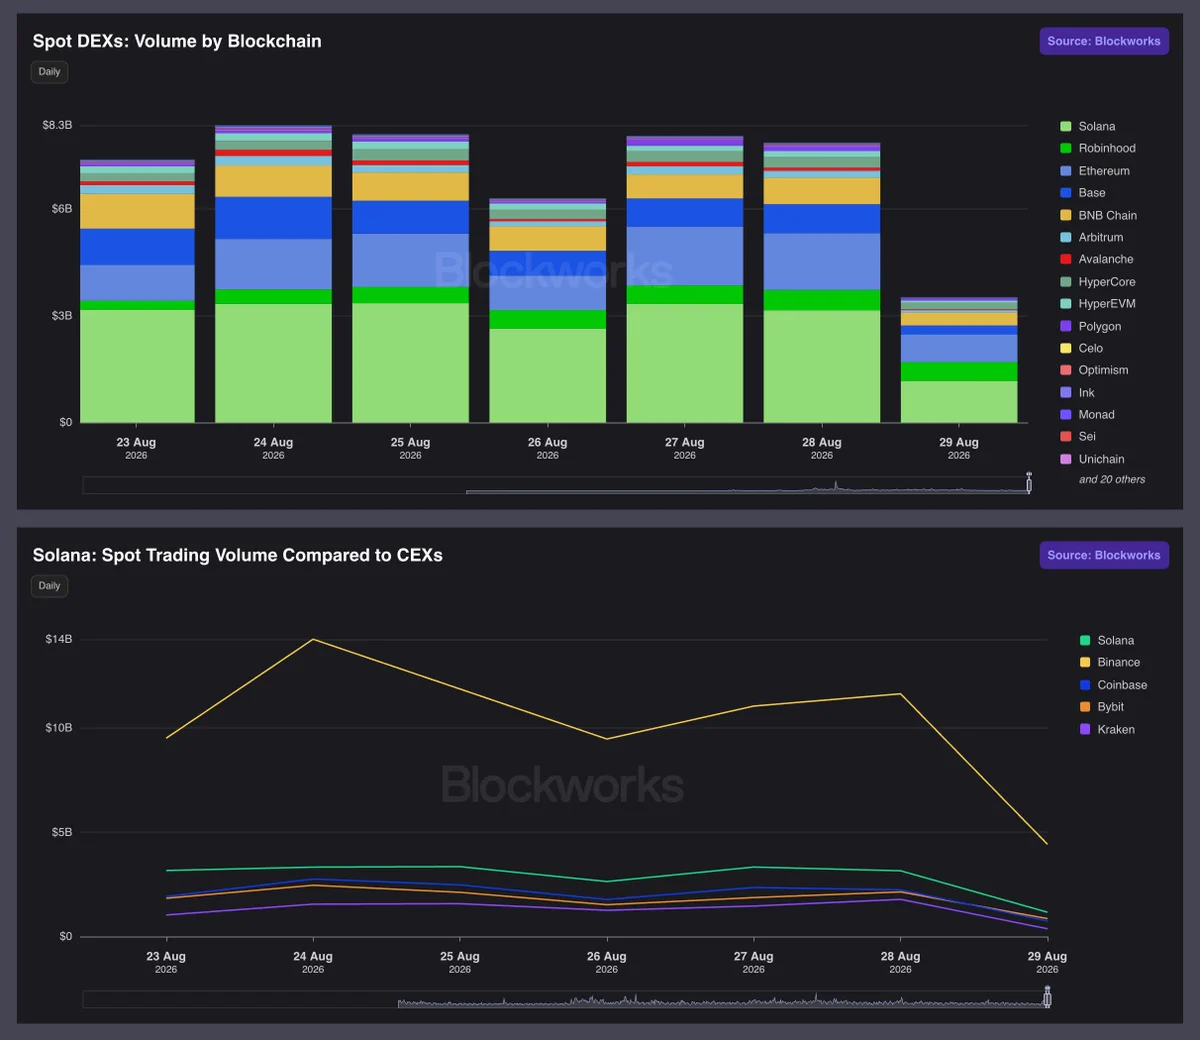The image size is (1200, 1040).
Task: Click the Optimism legend color swatch
Action: (1066, 370)
